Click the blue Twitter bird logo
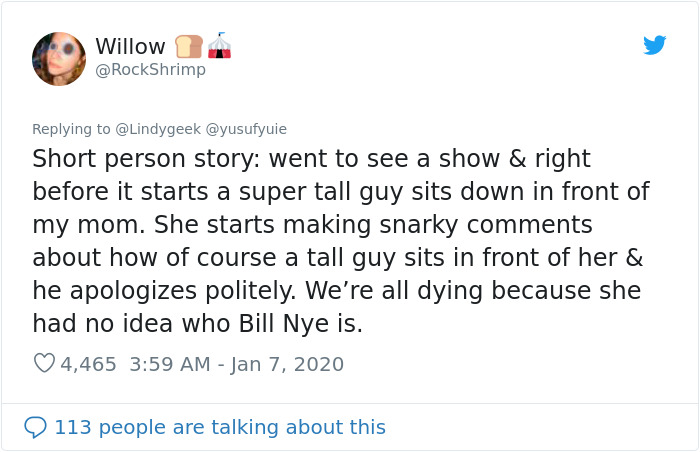Image resolution: width=700 pixels, height=452 pixels. click(654, 45)
